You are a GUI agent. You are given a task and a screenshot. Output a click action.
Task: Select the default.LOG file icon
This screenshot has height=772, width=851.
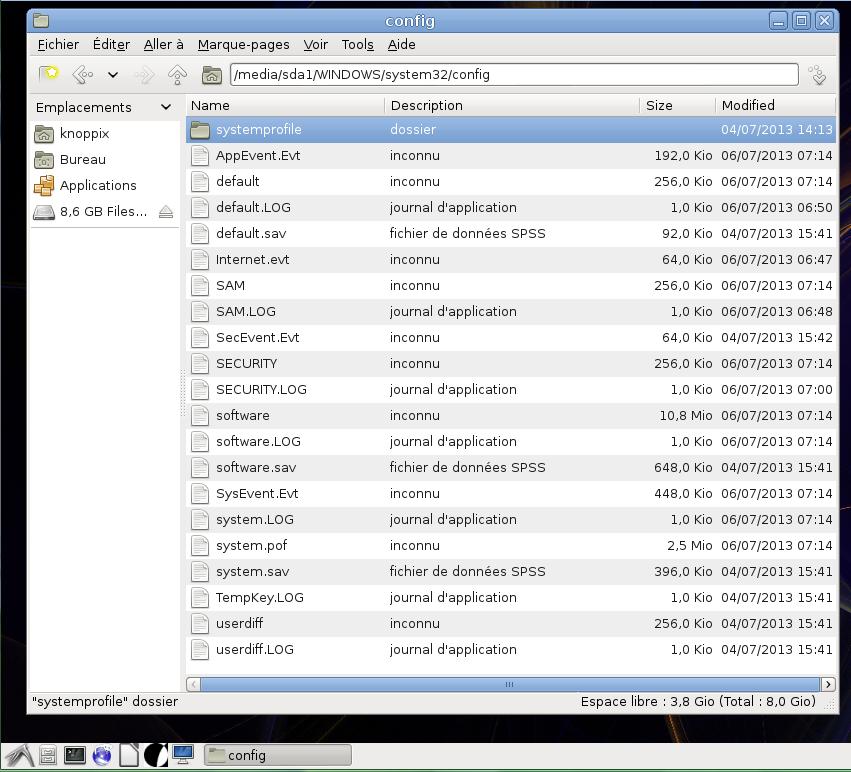tap(200, 208)
